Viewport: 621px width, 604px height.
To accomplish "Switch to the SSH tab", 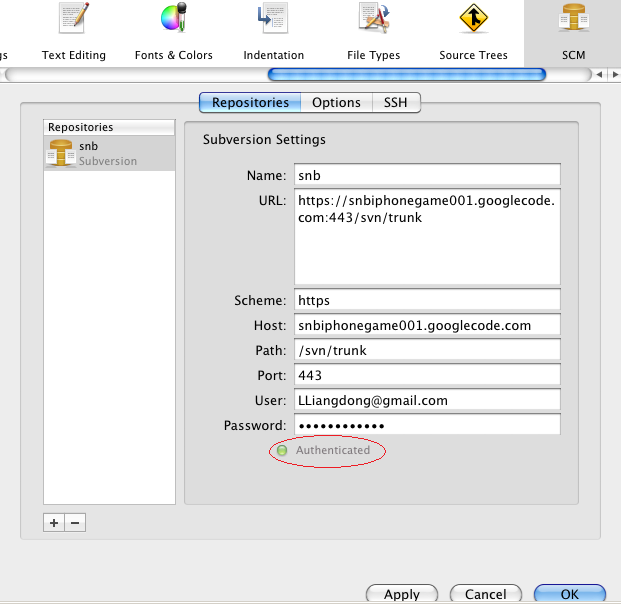I will (396, 103).
